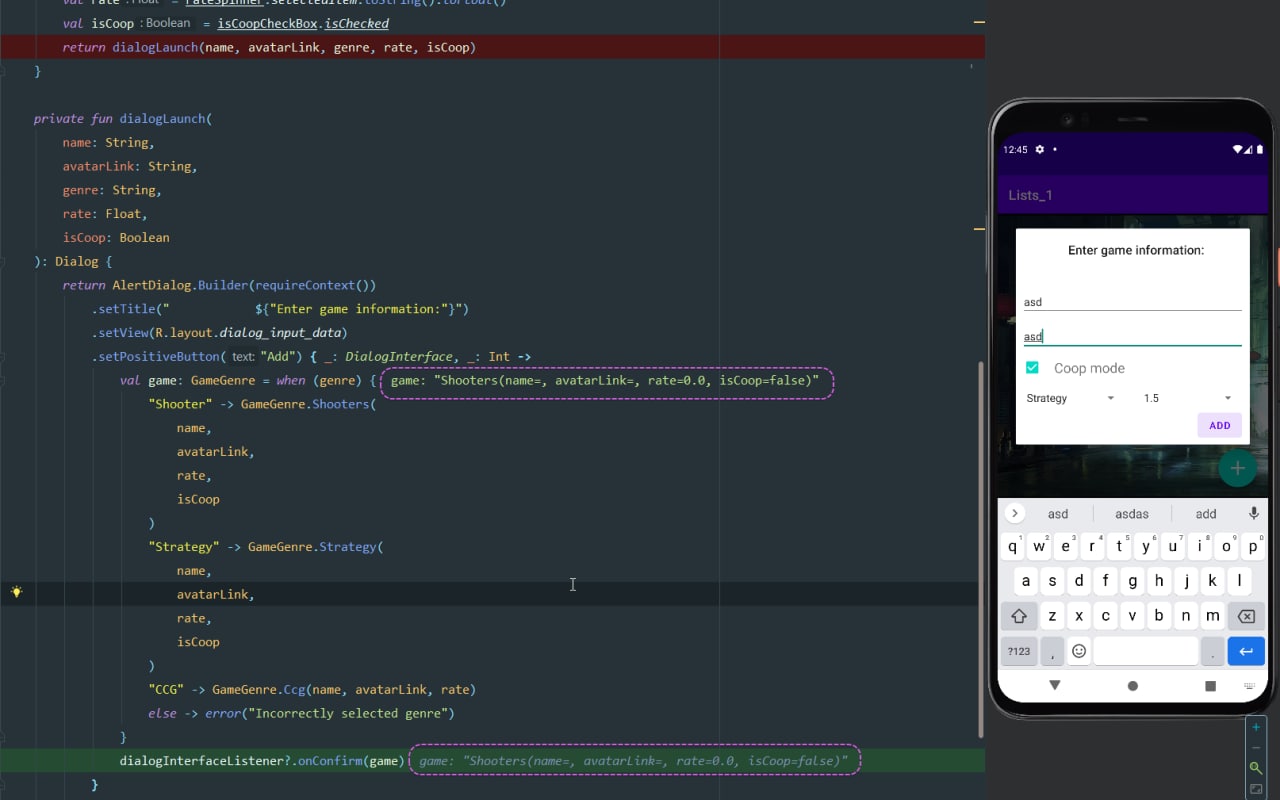
Task: Click the '.setPositiveButton' call
Action: point(155,357)
